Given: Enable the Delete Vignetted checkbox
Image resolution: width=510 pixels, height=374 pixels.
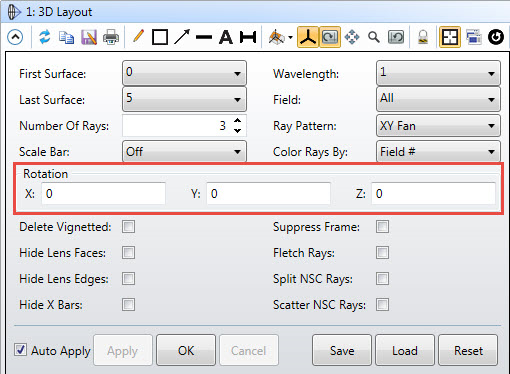Looking at the screenshot, I should 128,227.
